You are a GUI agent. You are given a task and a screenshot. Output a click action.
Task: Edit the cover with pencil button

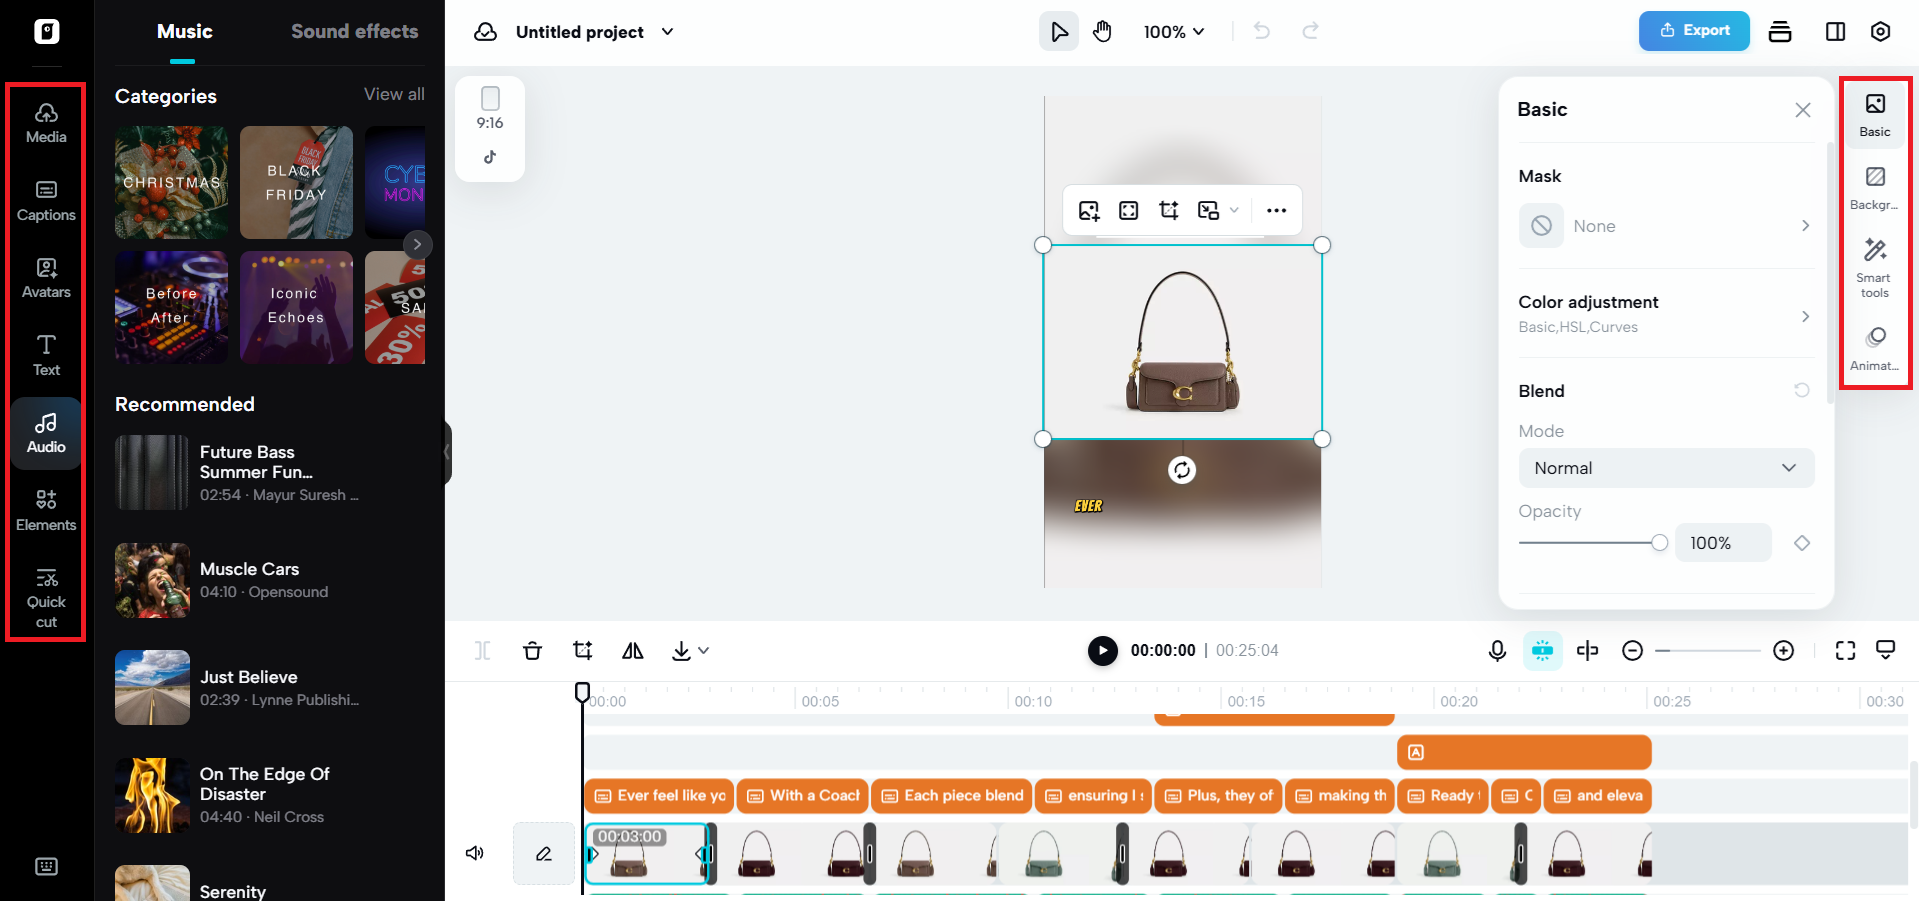click(544, 853)
